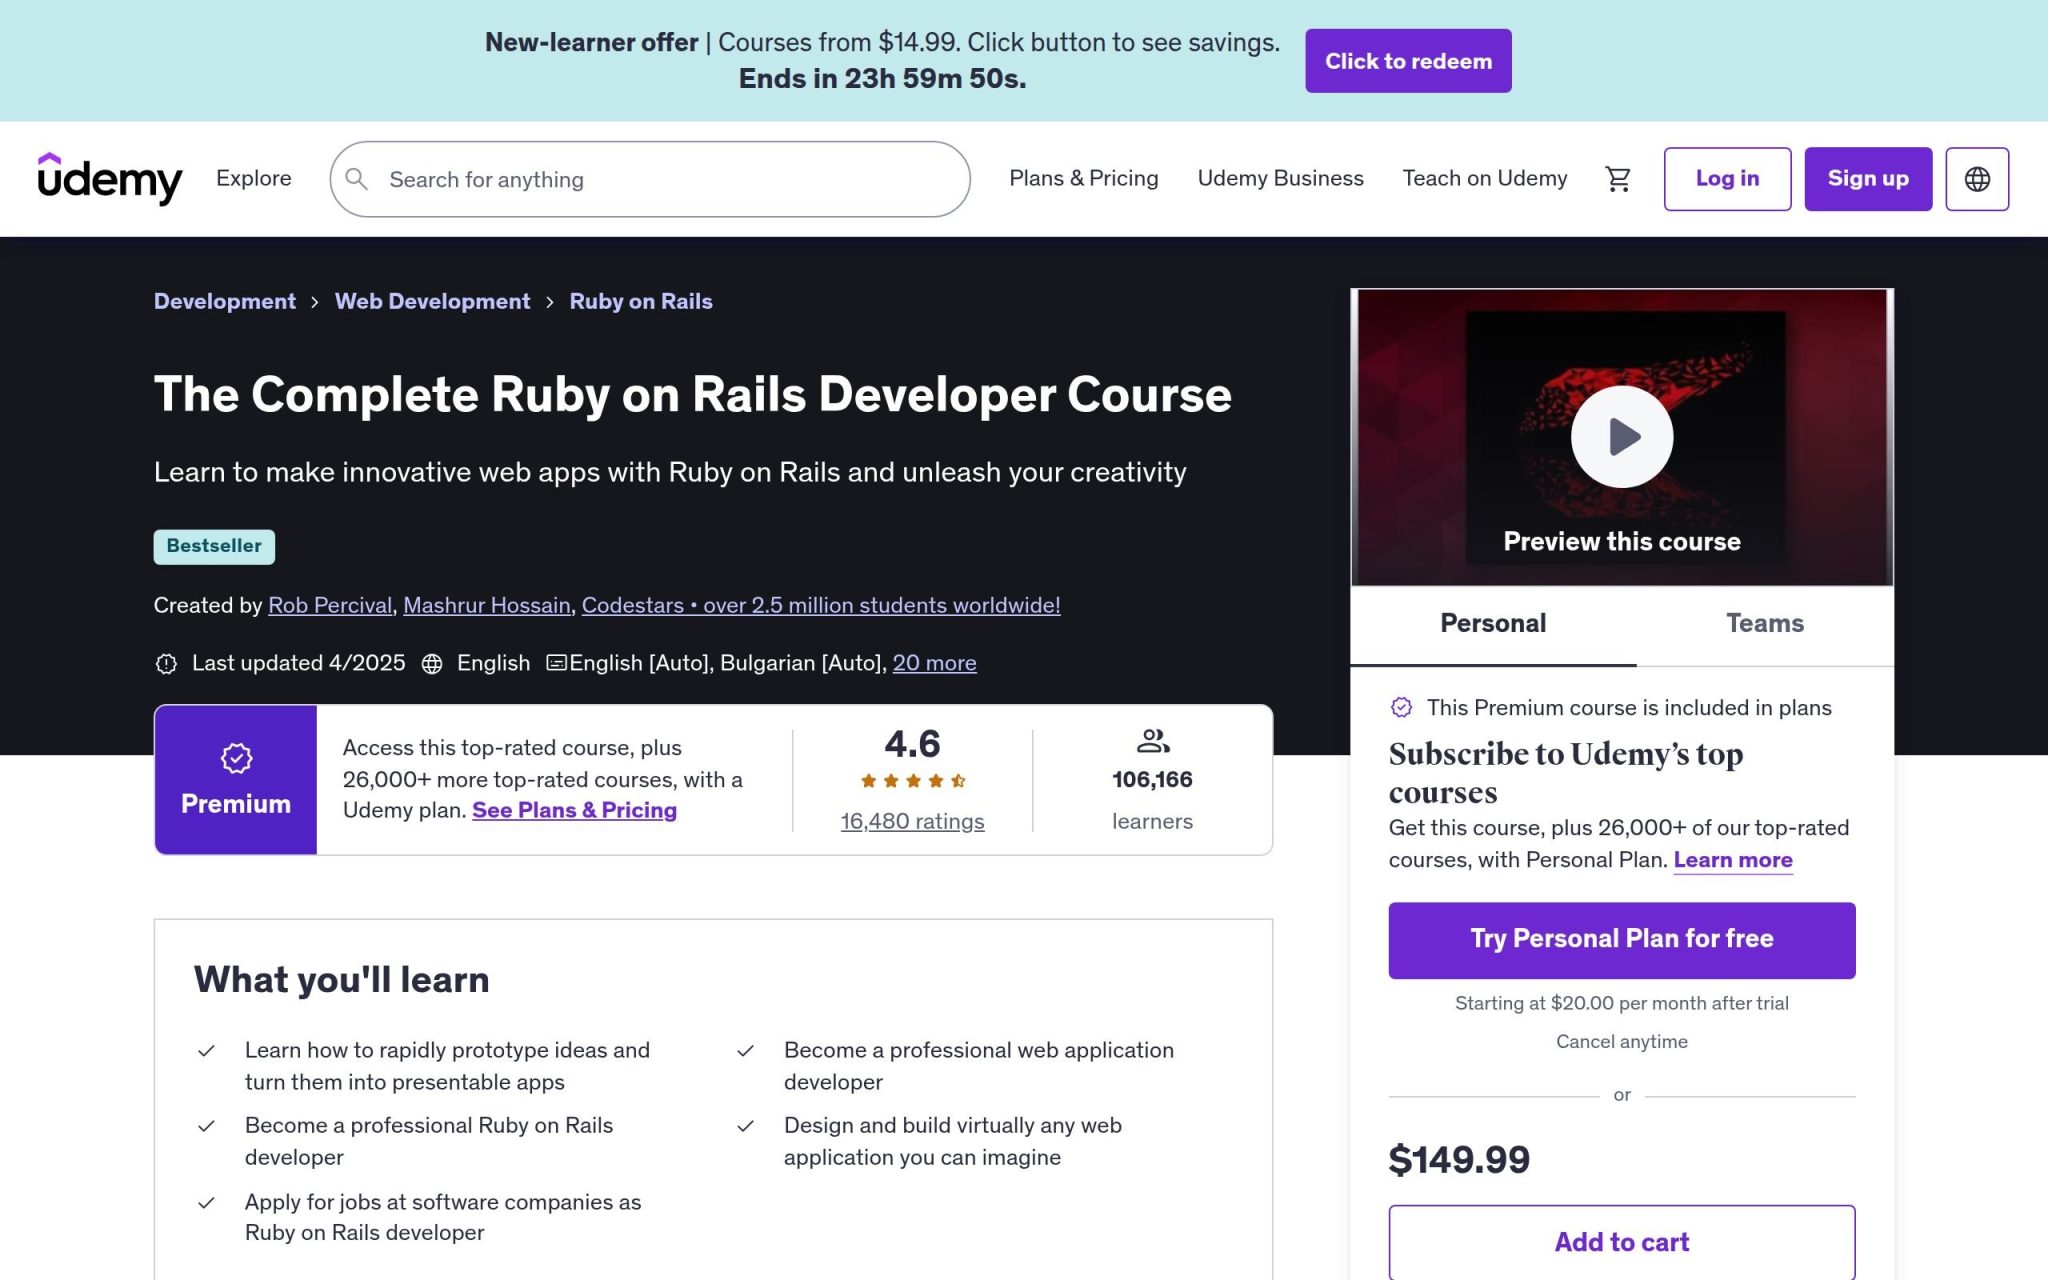Click the learners people icon
Viewport: 2048px width, 1280px height.
(1153, 741)
